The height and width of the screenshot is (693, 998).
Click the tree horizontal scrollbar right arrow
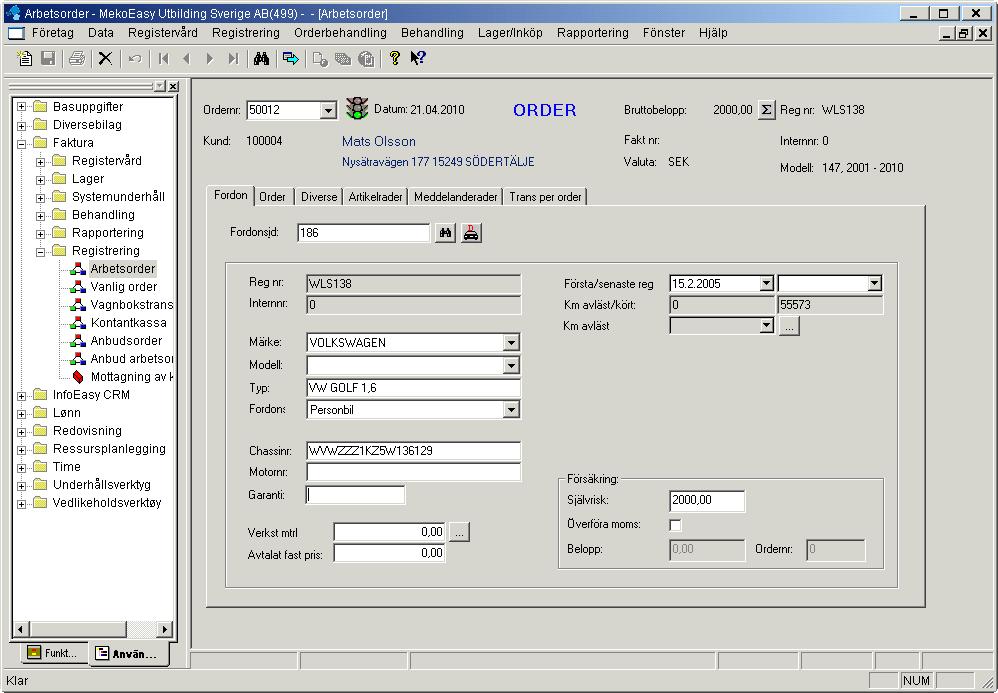[x=165, y=629]
